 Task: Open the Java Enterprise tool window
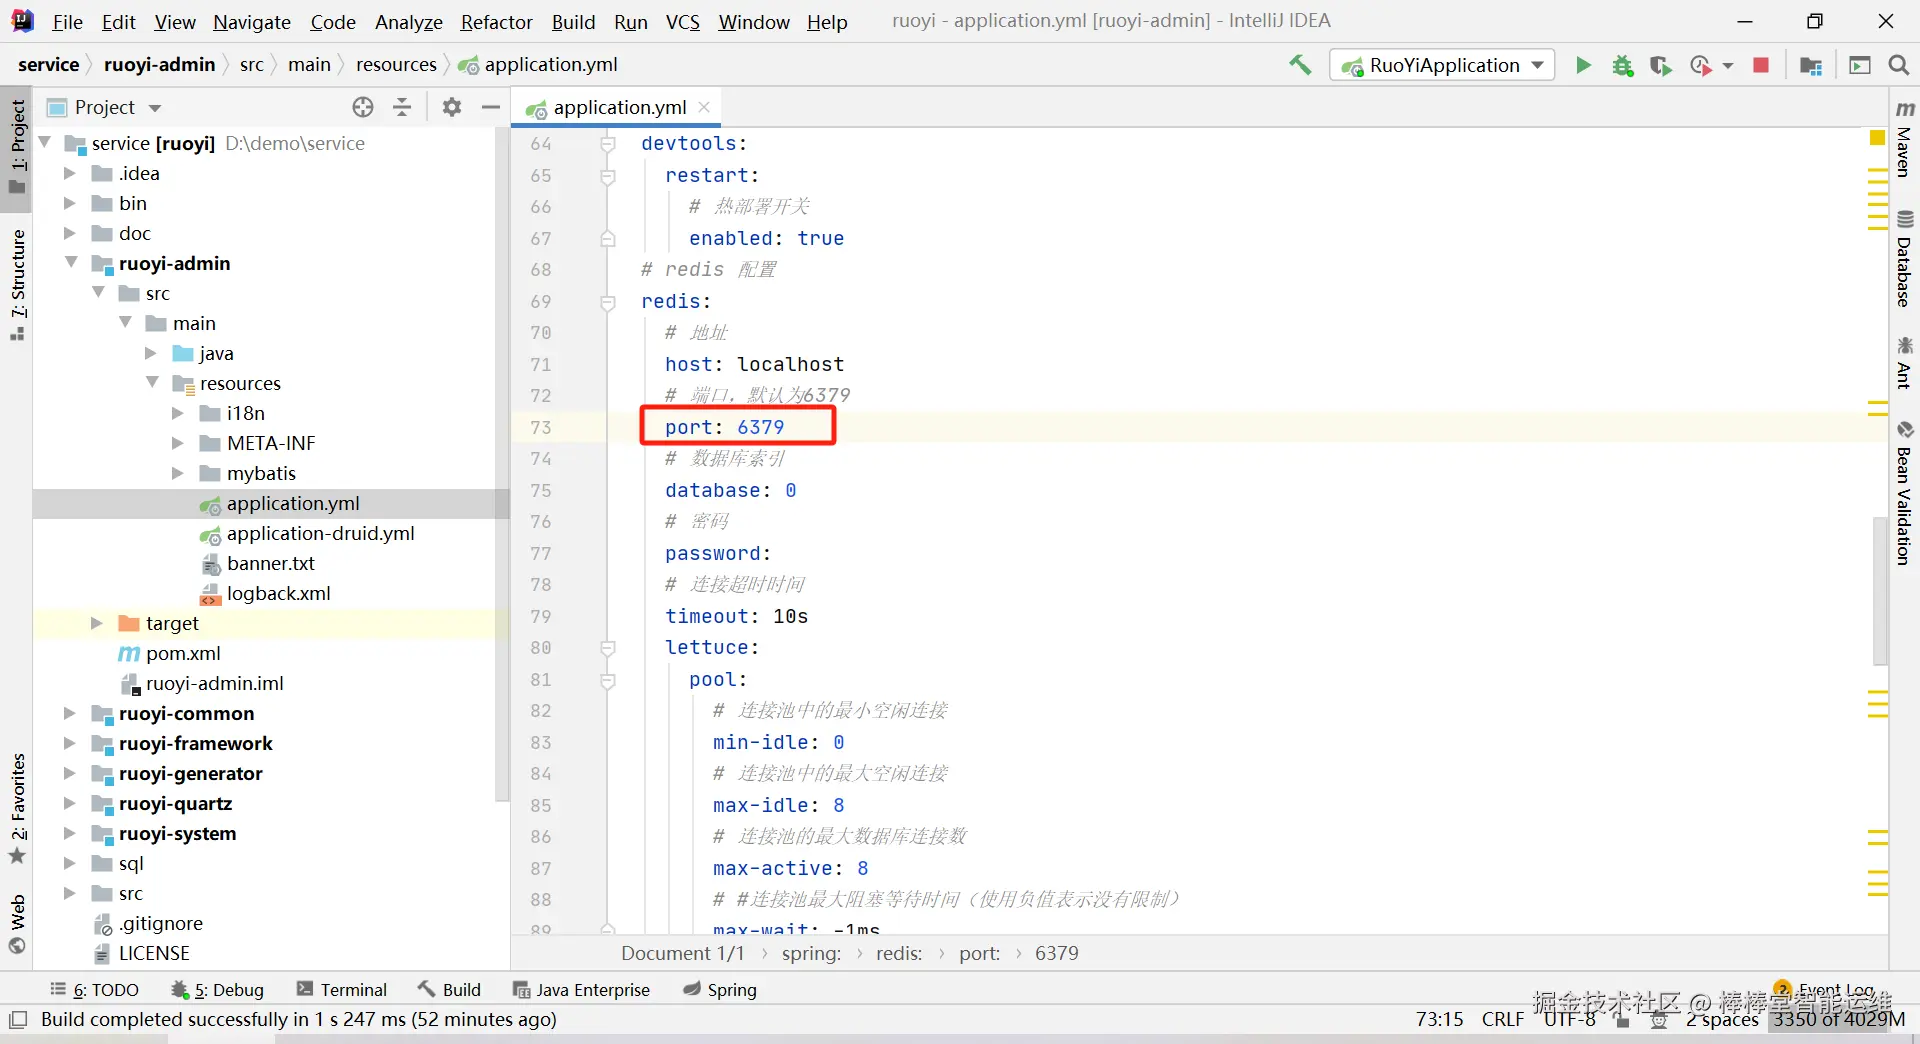pos(581,990)
